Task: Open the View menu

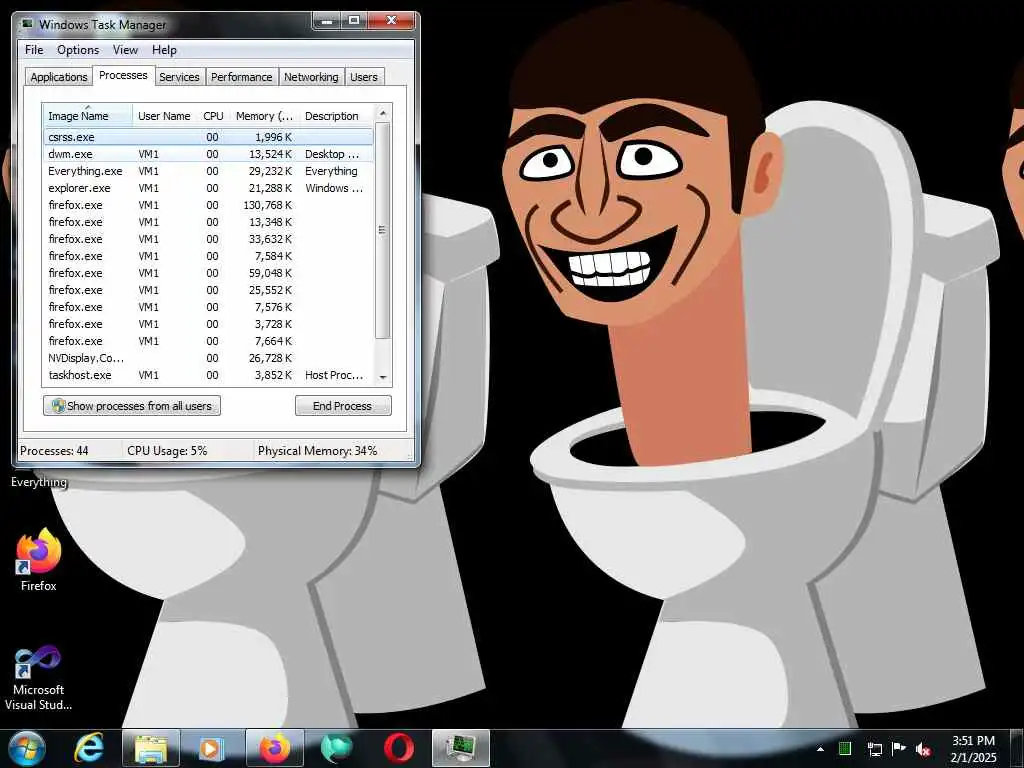Action: [x=125, y=50]
